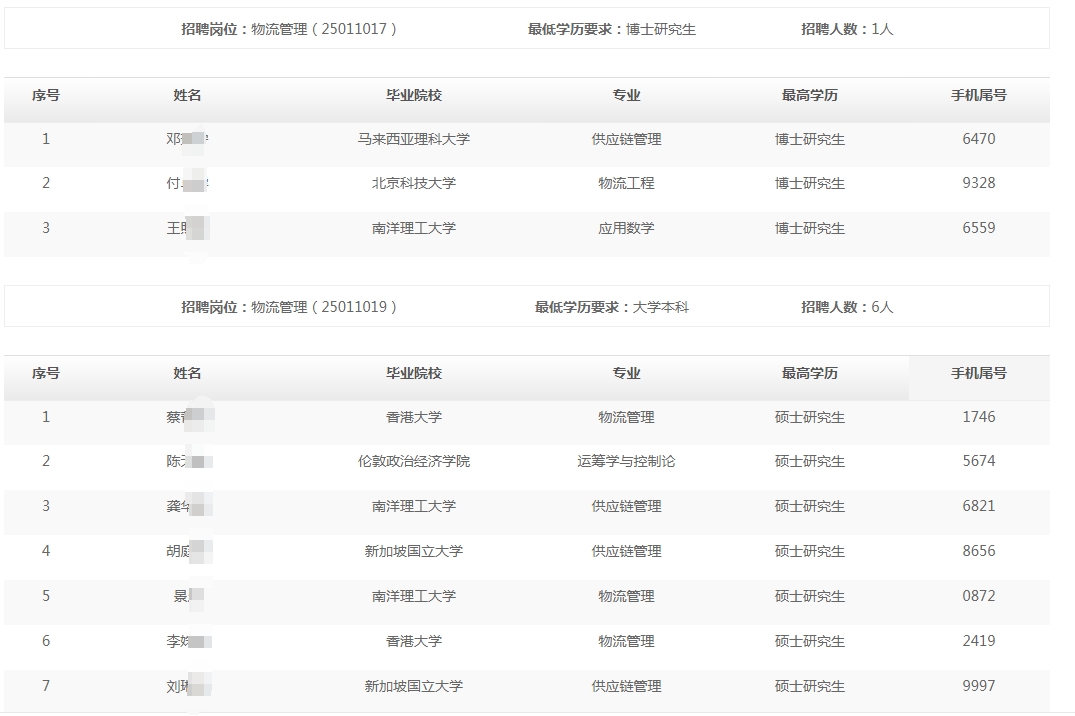The width and height of the screenshot is (1075, 716).
Task: Click the position title 物流管理（25011019）
Action: [323, 307]
